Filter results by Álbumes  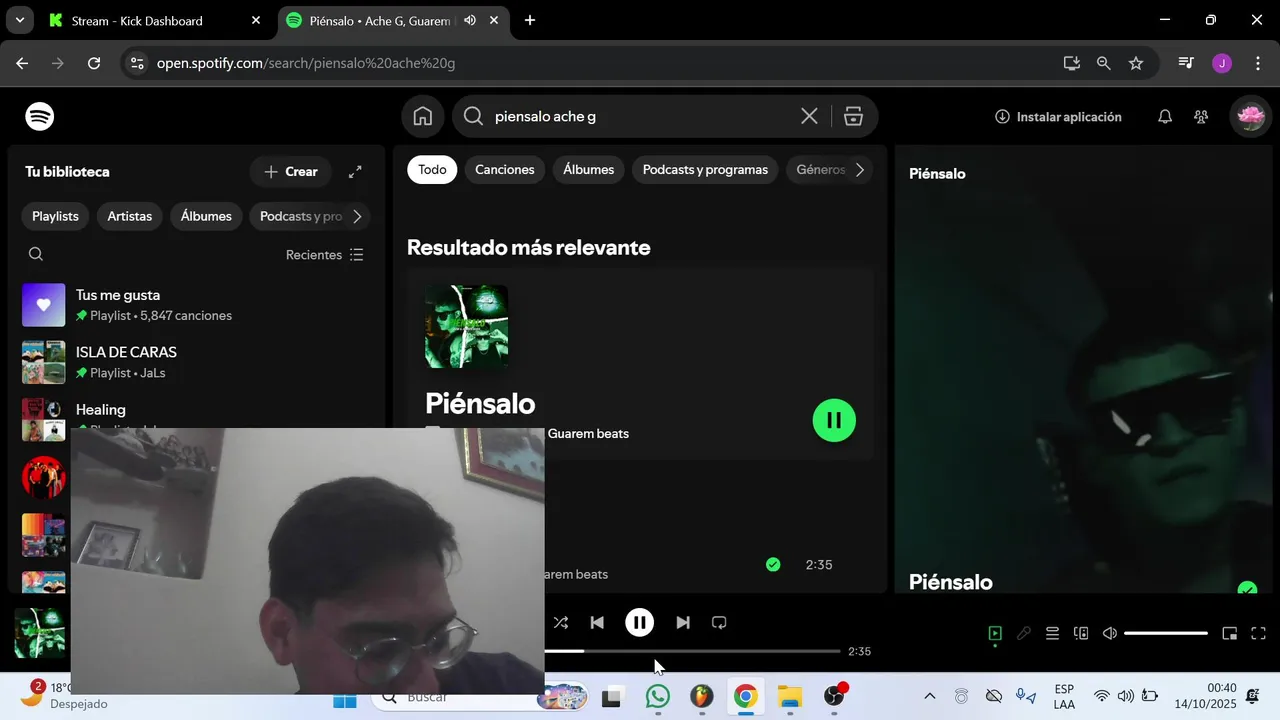(x=588, y=170)
